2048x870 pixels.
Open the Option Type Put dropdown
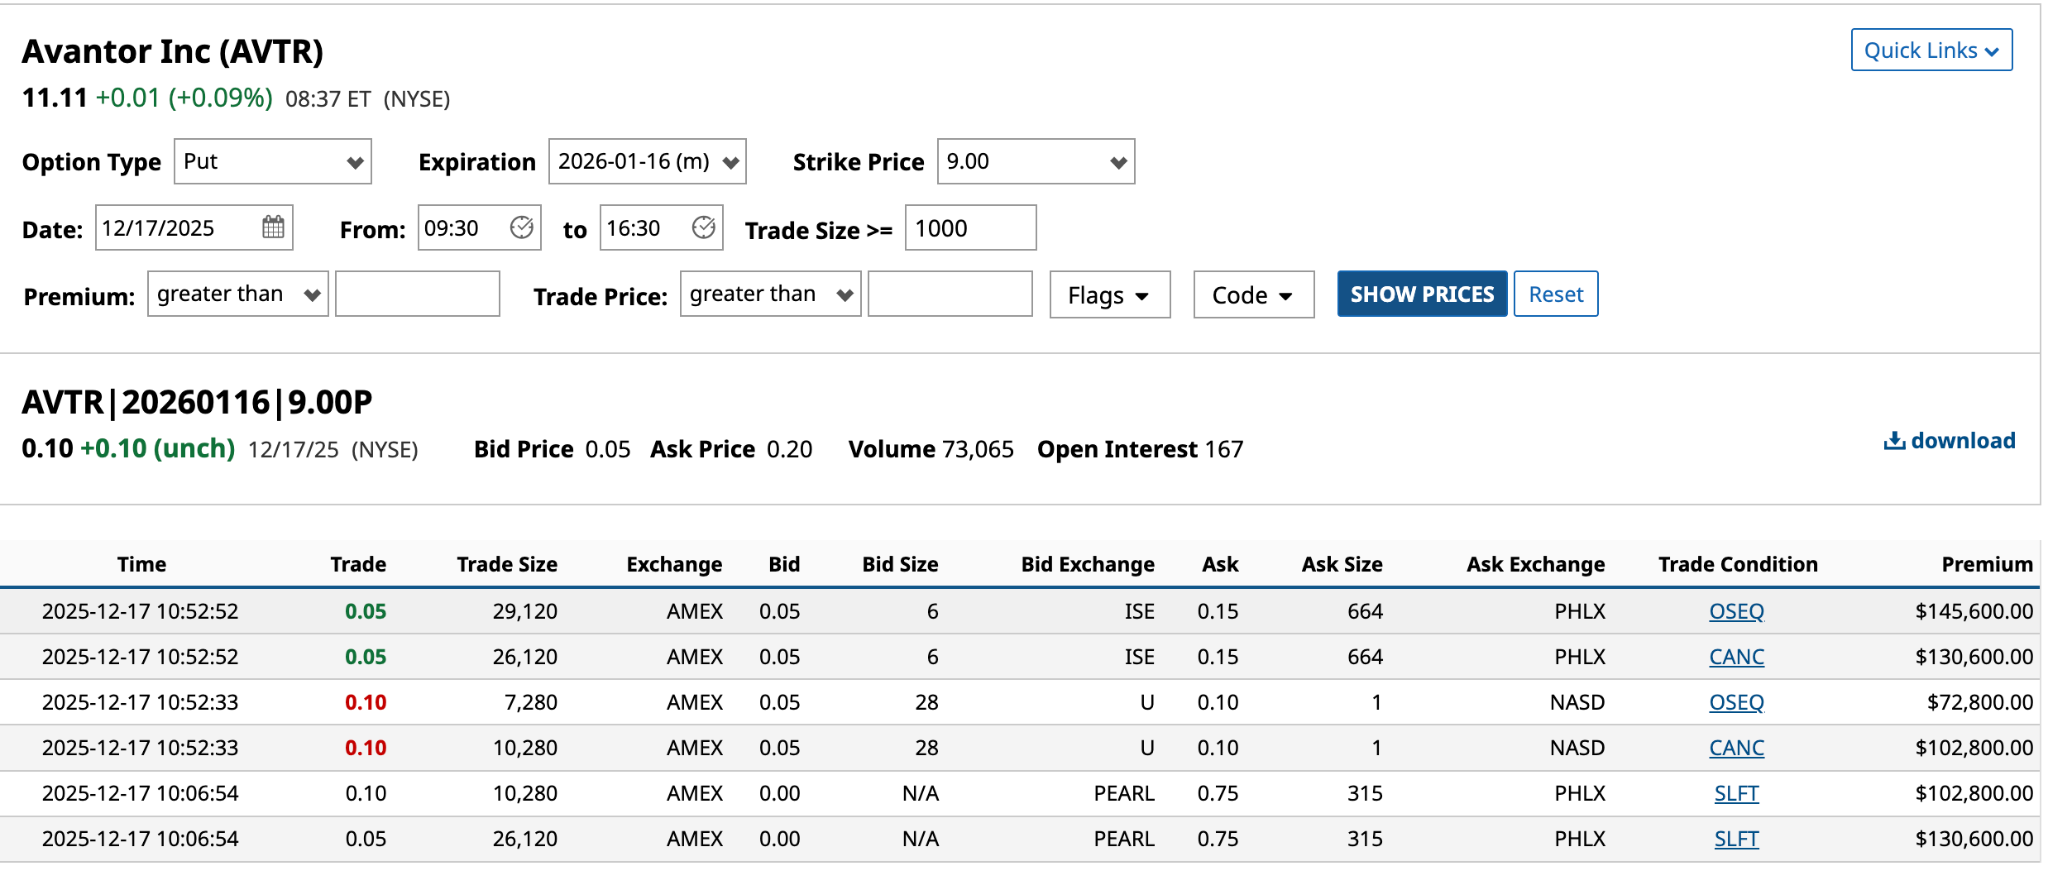tap(272, 162)
